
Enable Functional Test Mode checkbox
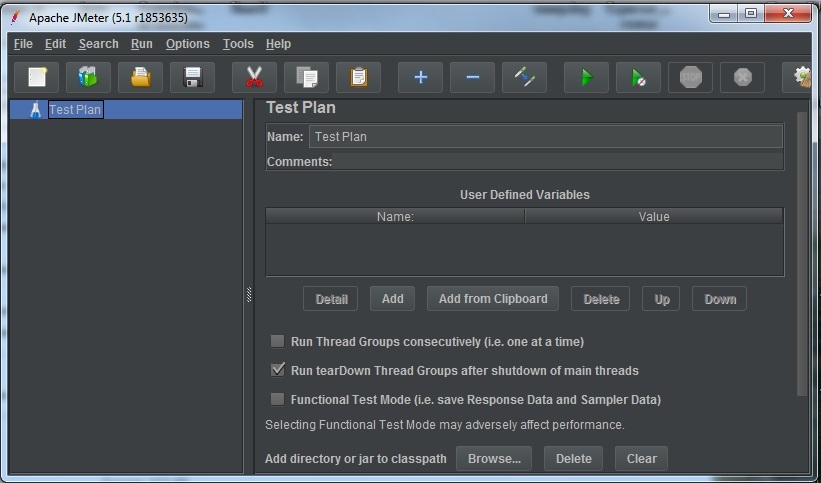coord(278,399)
